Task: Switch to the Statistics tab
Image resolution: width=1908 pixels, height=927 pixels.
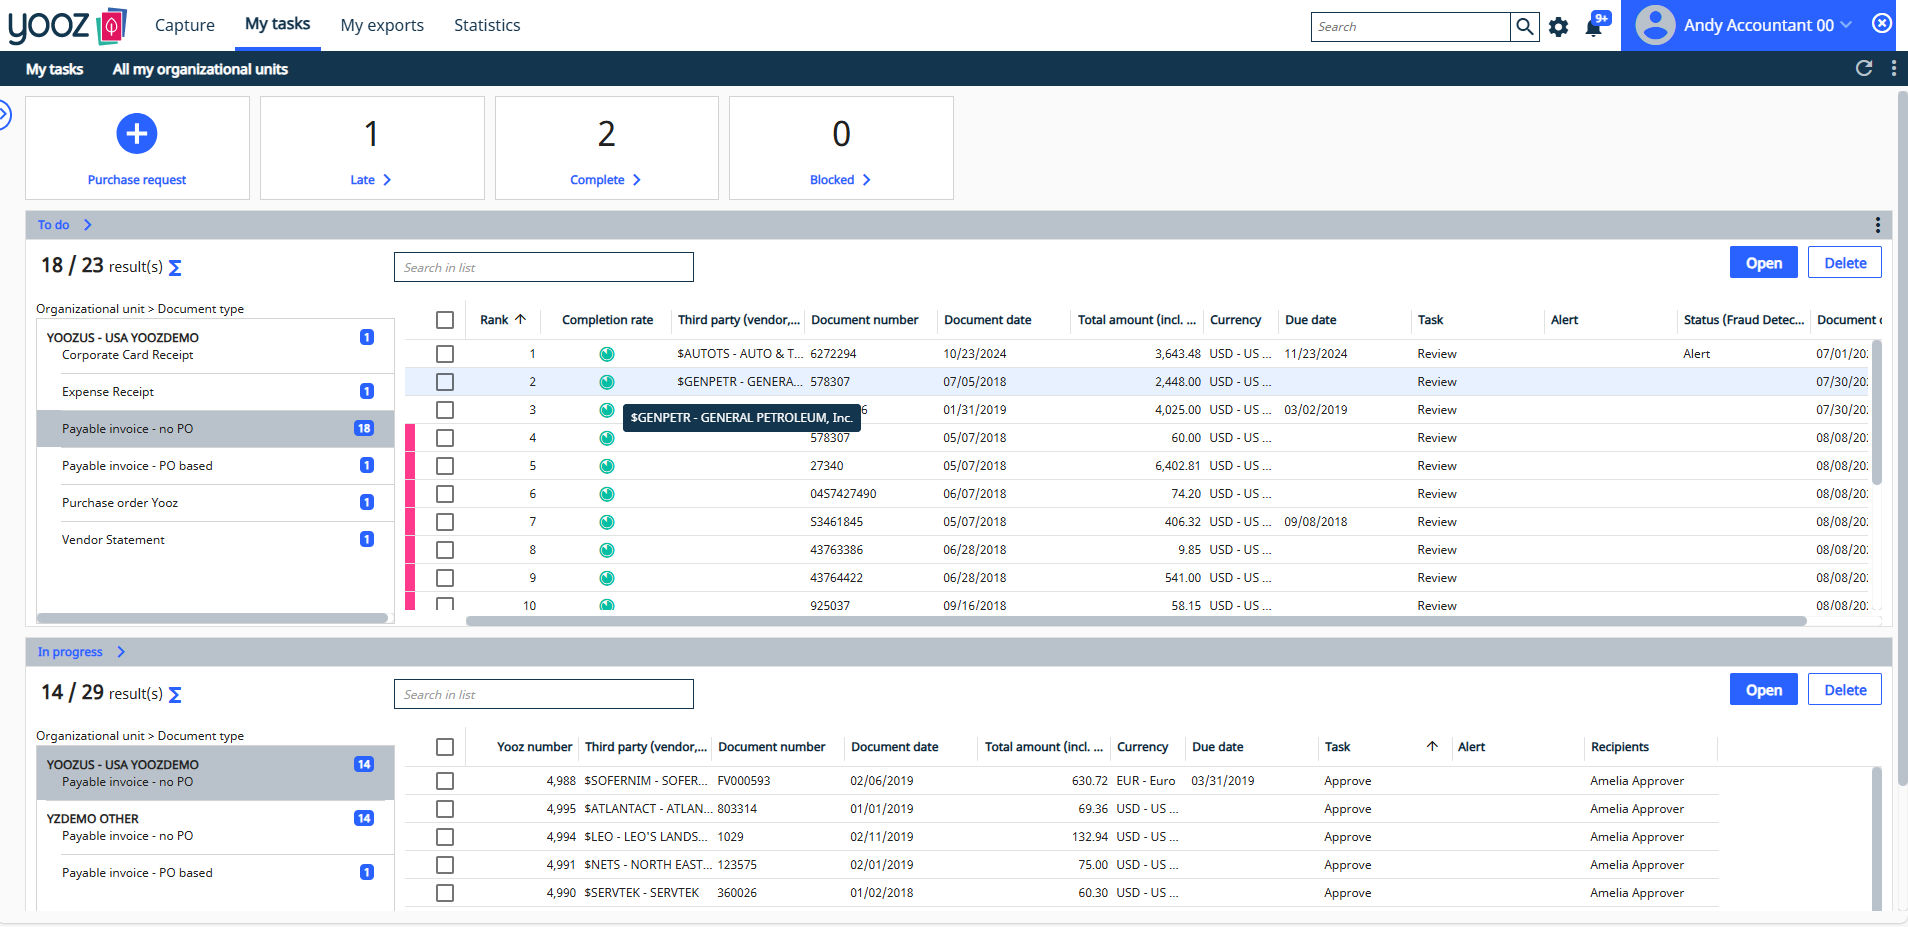Action: coord(487,25)
